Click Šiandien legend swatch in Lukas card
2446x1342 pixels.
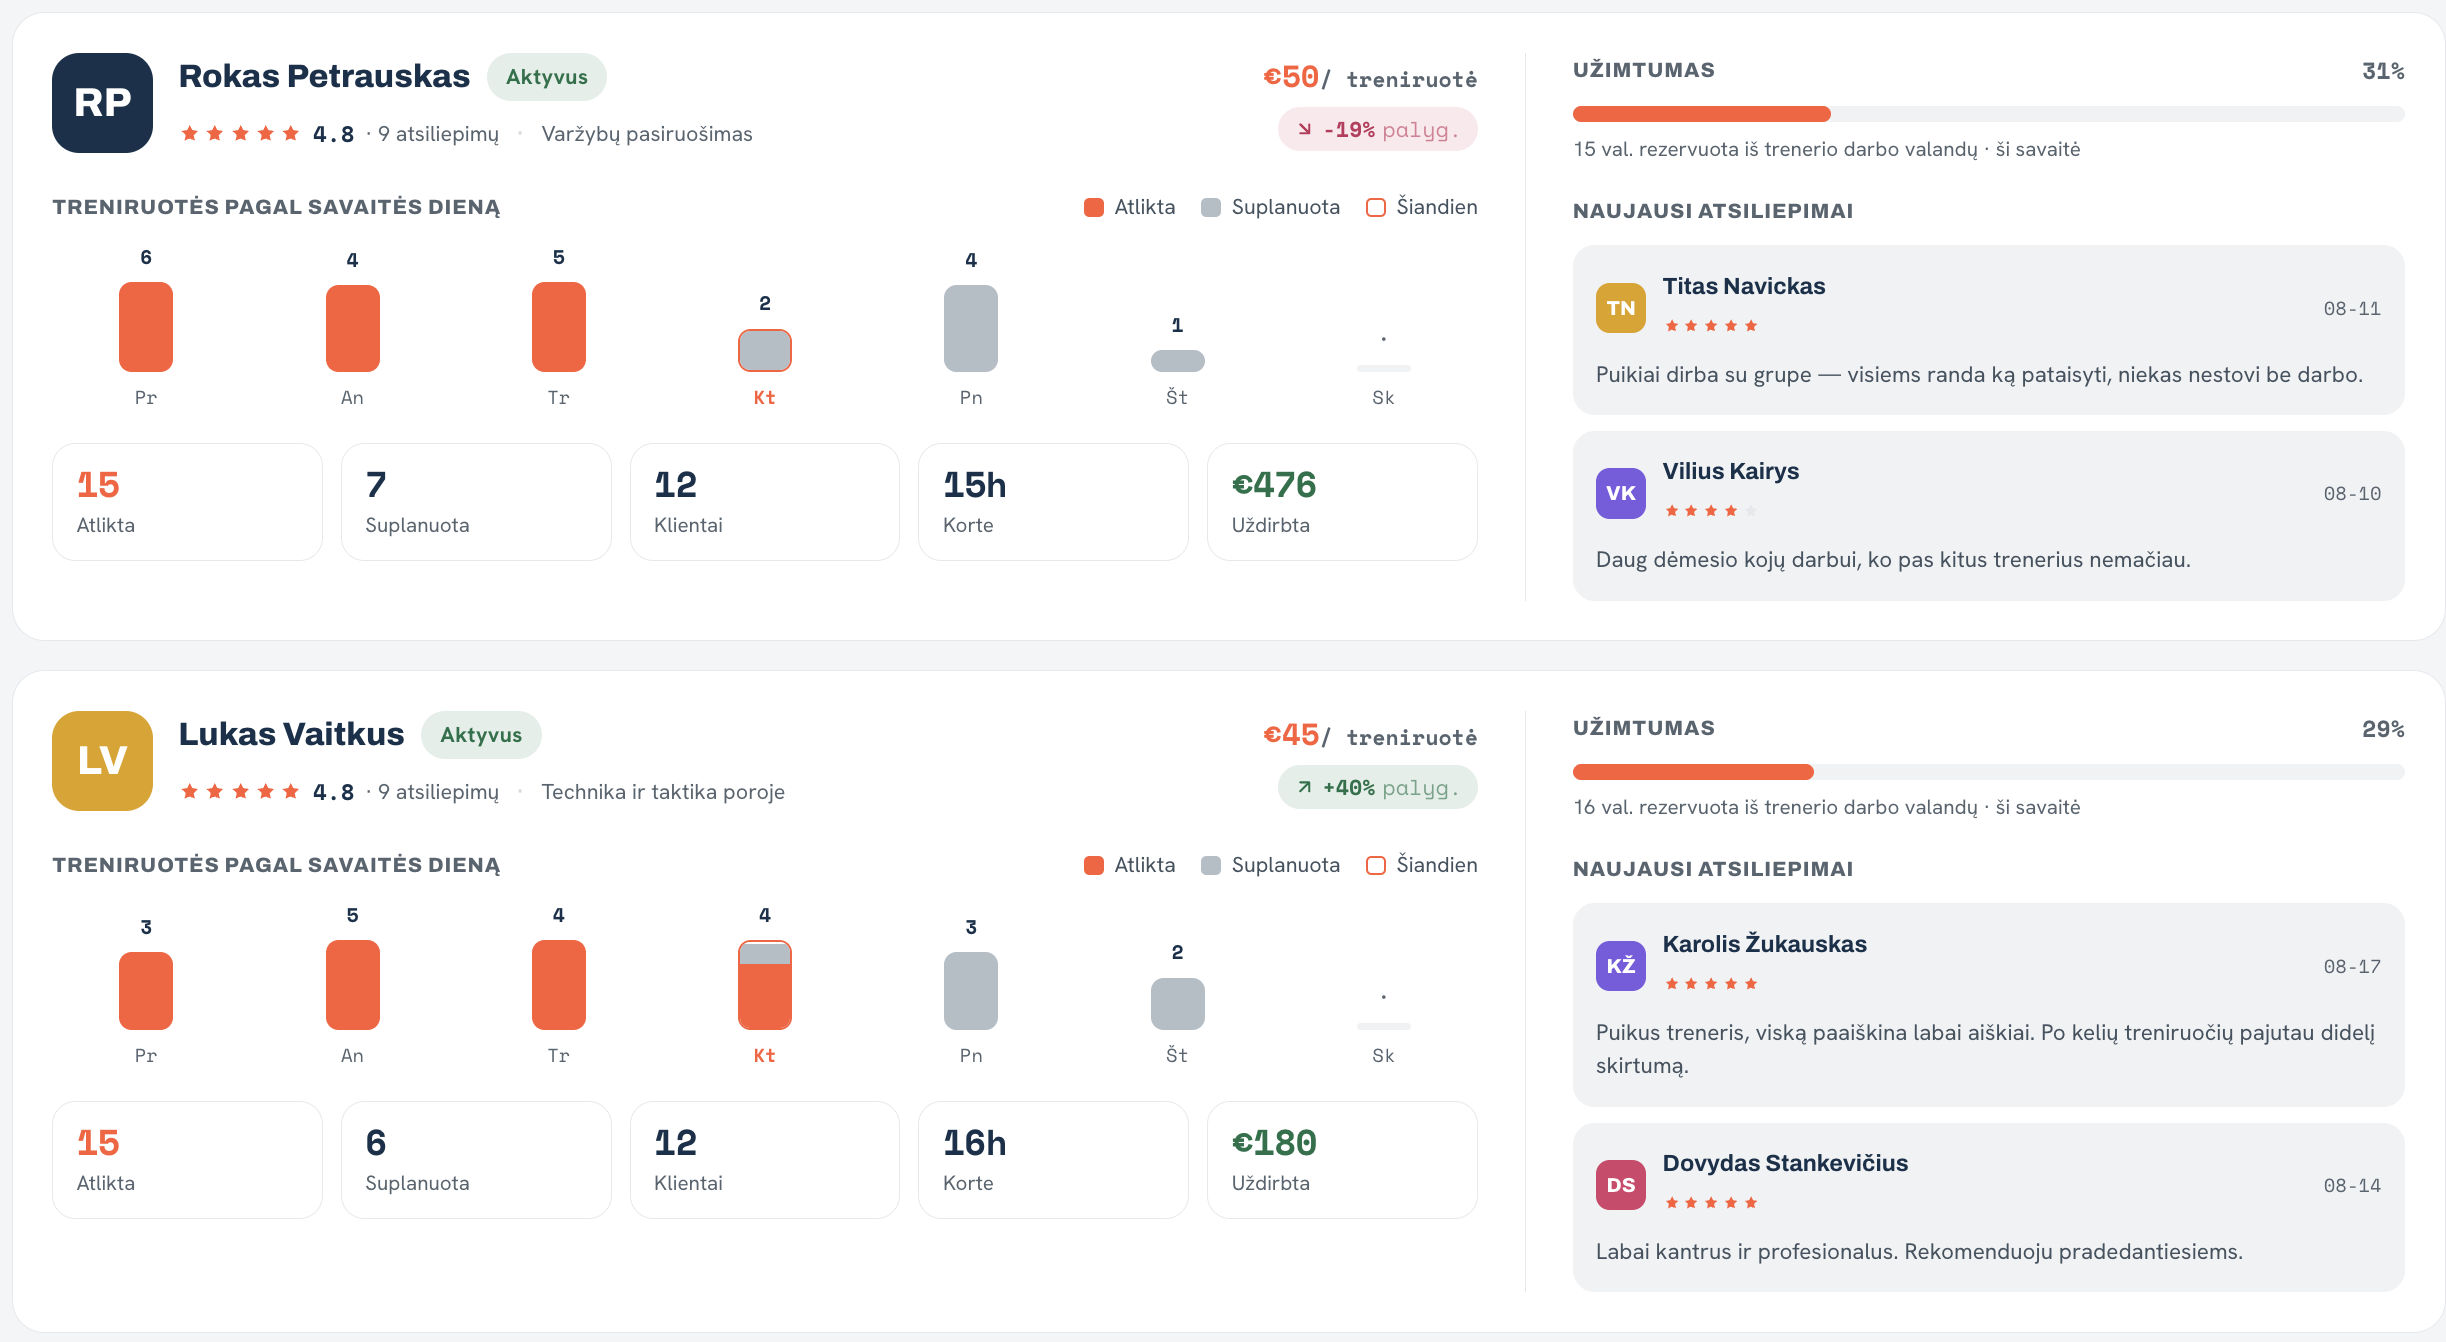(x=1376, y=865)
